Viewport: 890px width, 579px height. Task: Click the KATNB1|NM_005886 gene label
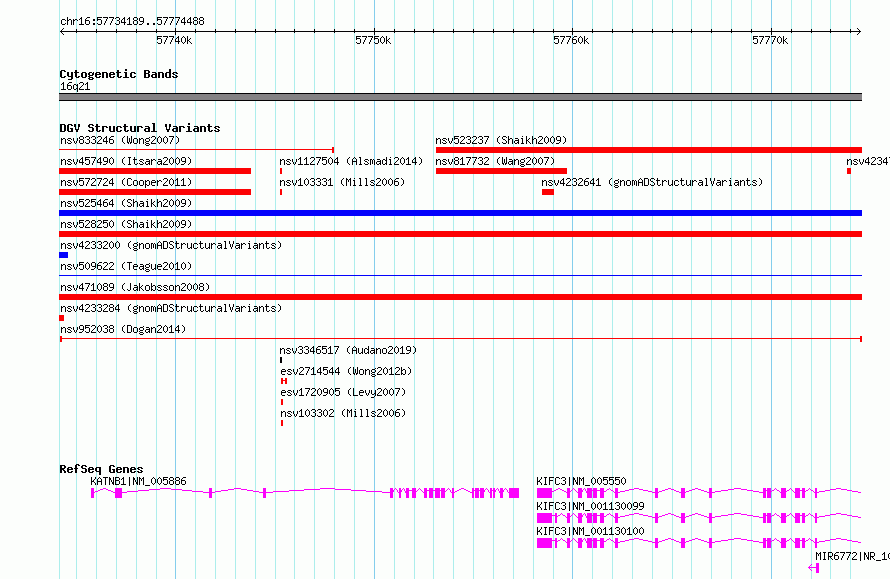tap(138, 481)
